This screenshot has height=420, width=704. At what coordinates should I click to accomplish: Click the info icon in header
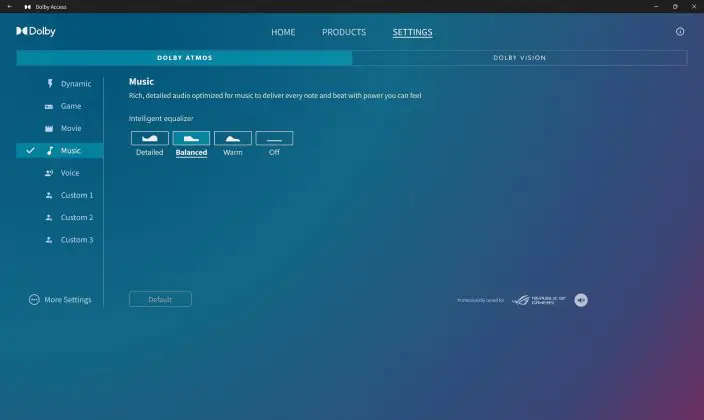(680, 31)
